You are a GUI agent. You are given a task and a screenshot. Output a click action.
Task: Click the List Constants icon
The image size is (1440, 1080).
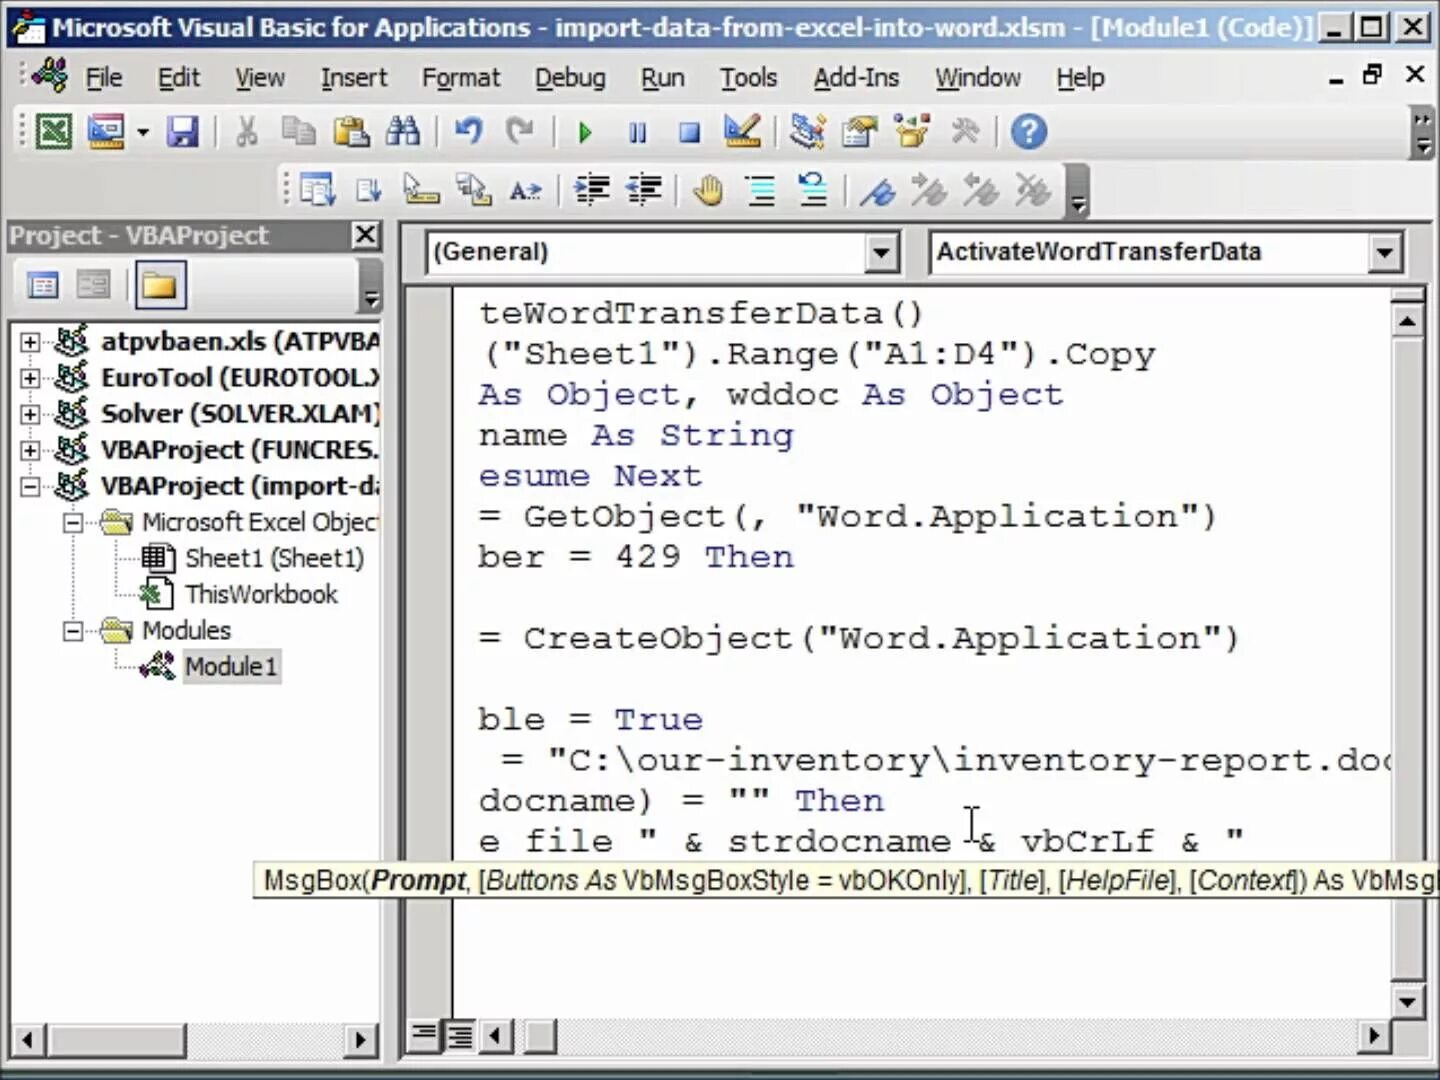[x=369, y=190]
